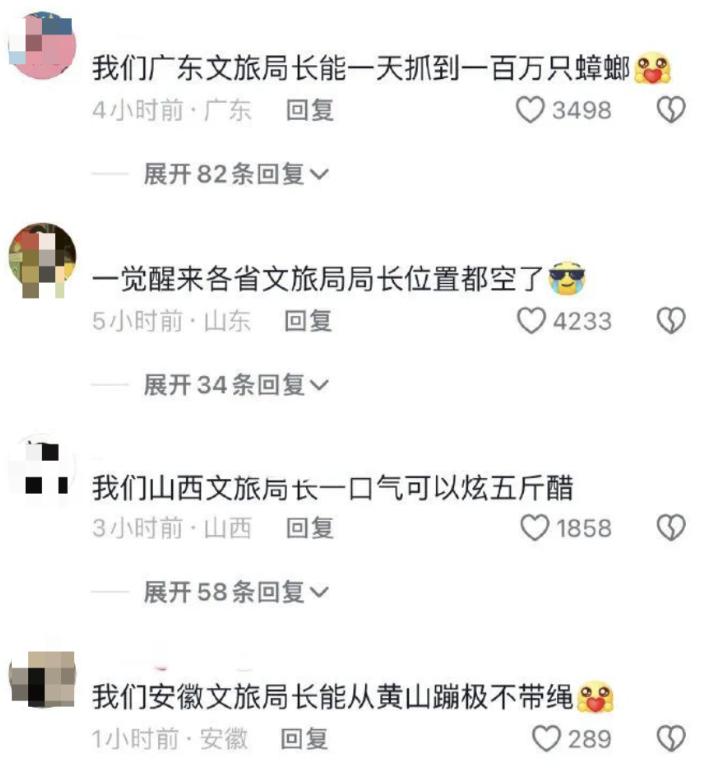This screenshot has height=768, width=724.
Task: Reply to the Shandong comment
Action: 309,321
